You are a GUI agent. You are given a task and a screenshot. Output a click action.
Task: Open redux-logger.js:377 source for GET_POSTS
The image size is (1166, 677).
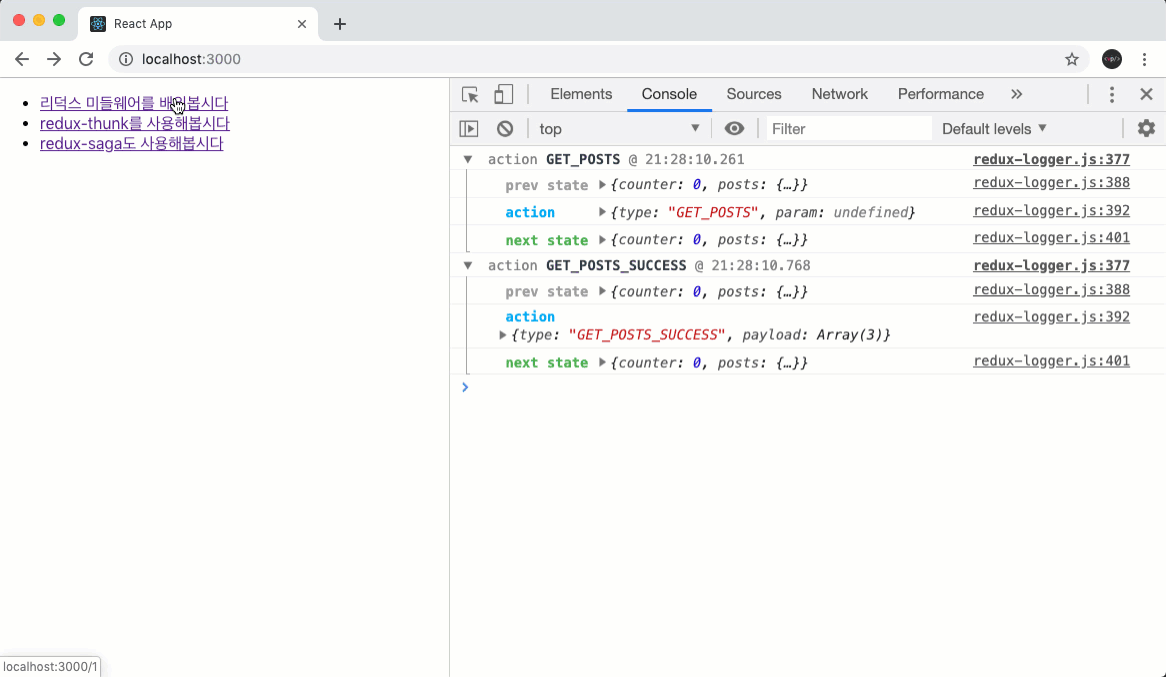point(1051,159)
